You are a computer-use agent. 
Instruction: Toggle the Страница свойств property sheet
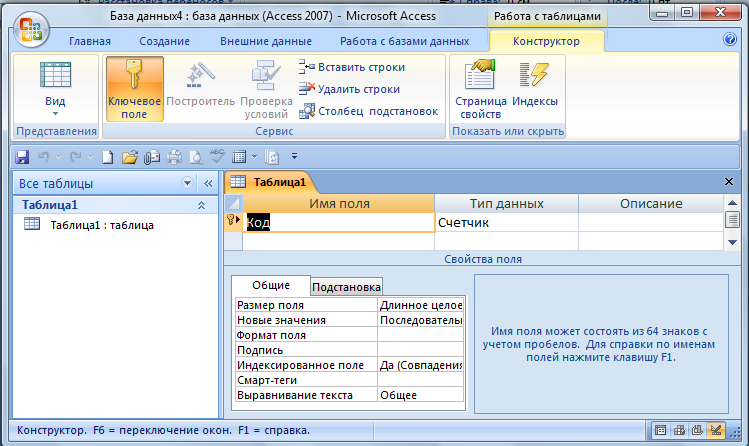480,89
